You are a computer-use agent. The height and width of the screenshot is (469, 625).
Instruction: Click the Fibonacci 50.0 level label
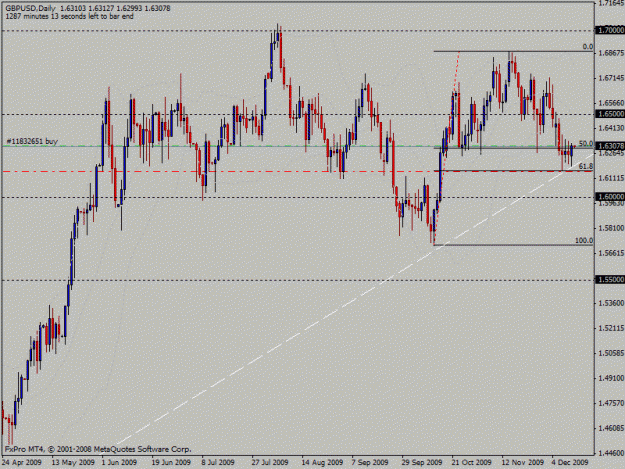(x=586, y=144)
